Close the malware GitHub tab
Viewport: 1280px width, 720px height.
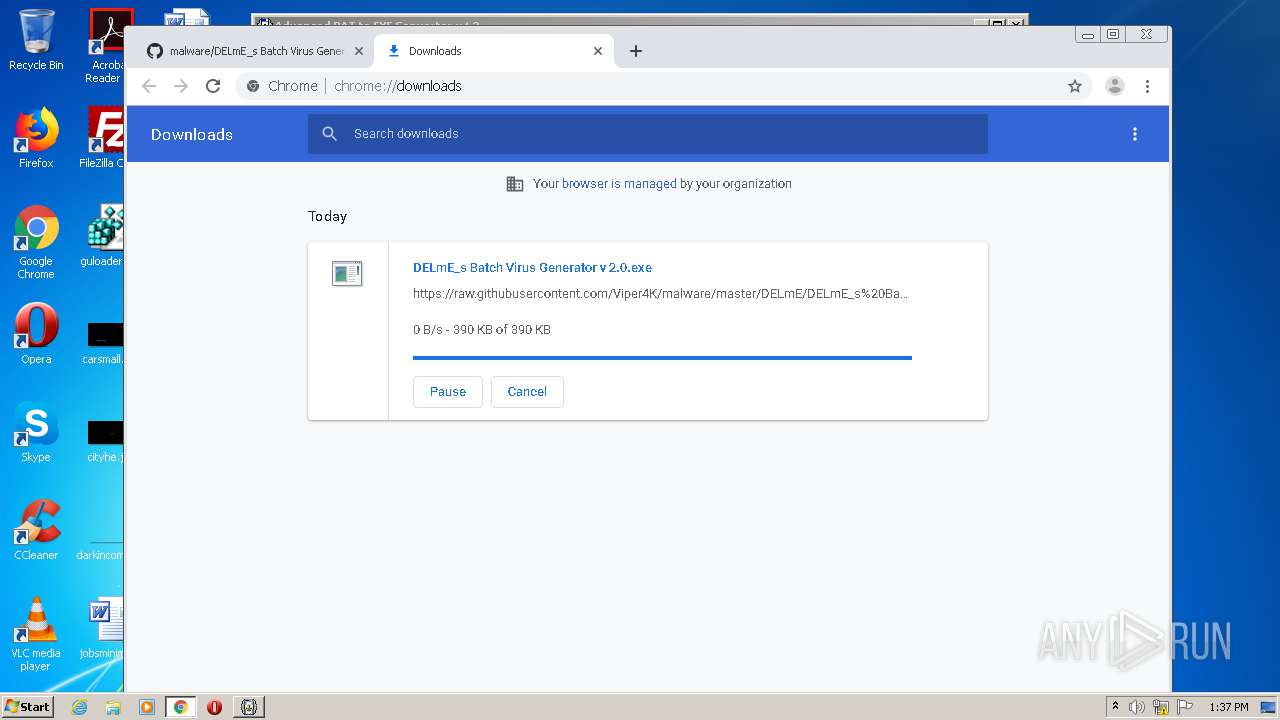tap(359, 51)
